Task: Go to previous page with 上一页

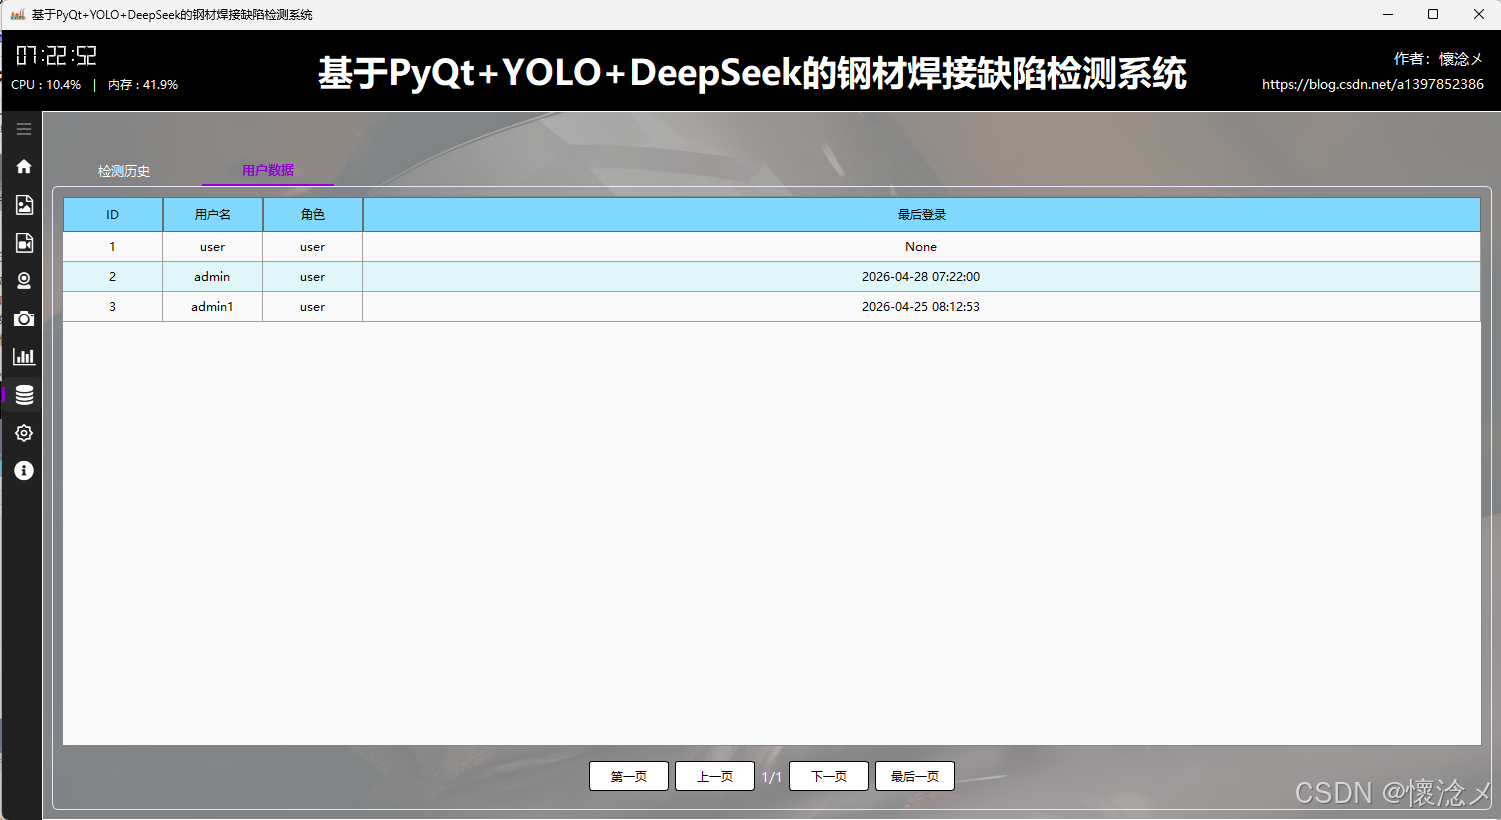Action: (715, 776)
